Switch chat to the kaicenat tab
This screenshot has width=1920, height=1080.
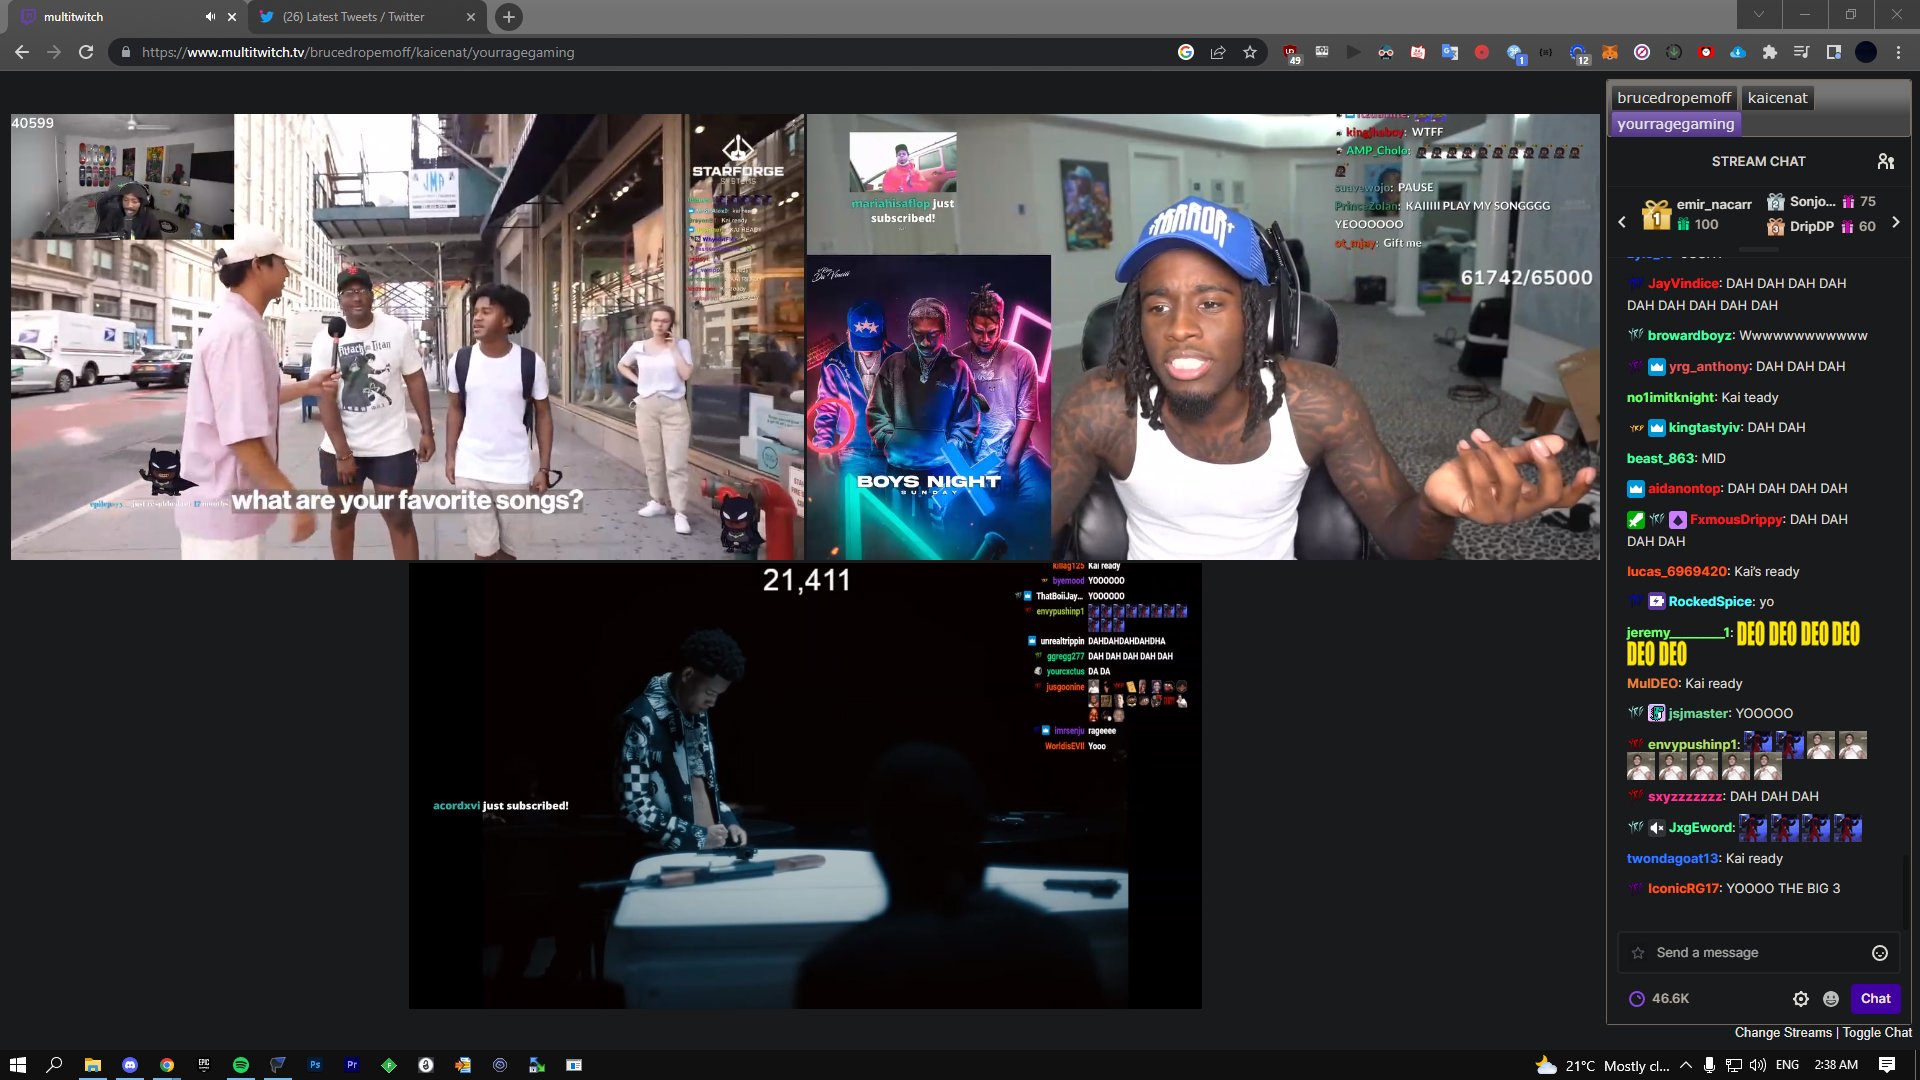pyautogui.click(x=1777, y=98)
